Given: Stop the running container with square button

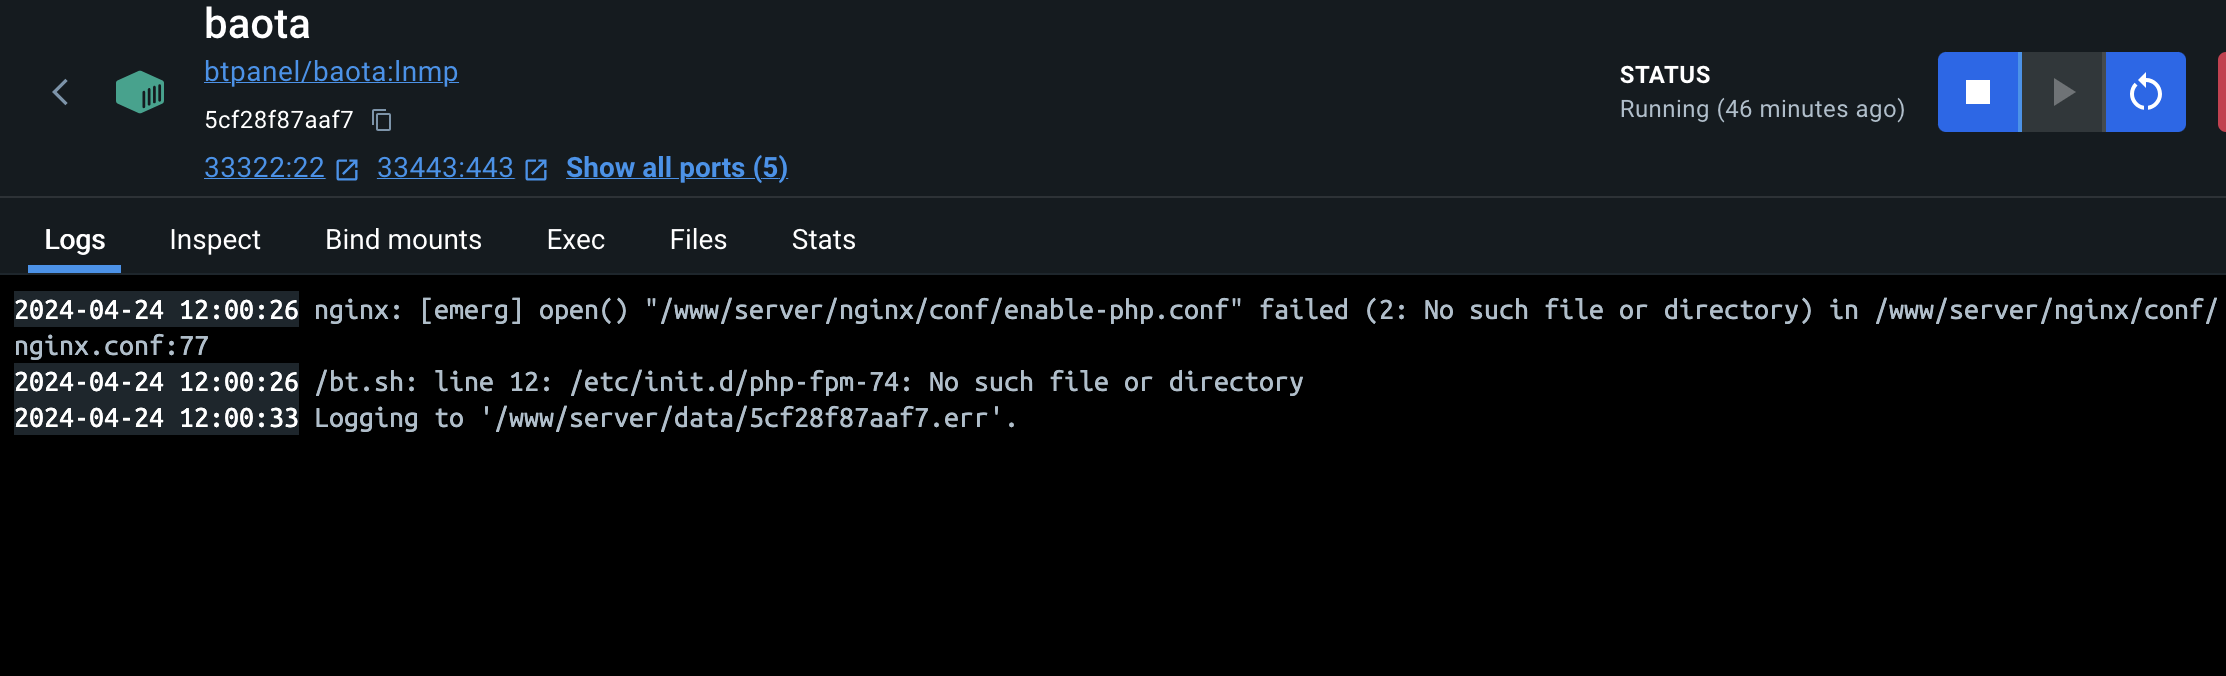Looking at the screenshot, I should (x=1978, y=92).
